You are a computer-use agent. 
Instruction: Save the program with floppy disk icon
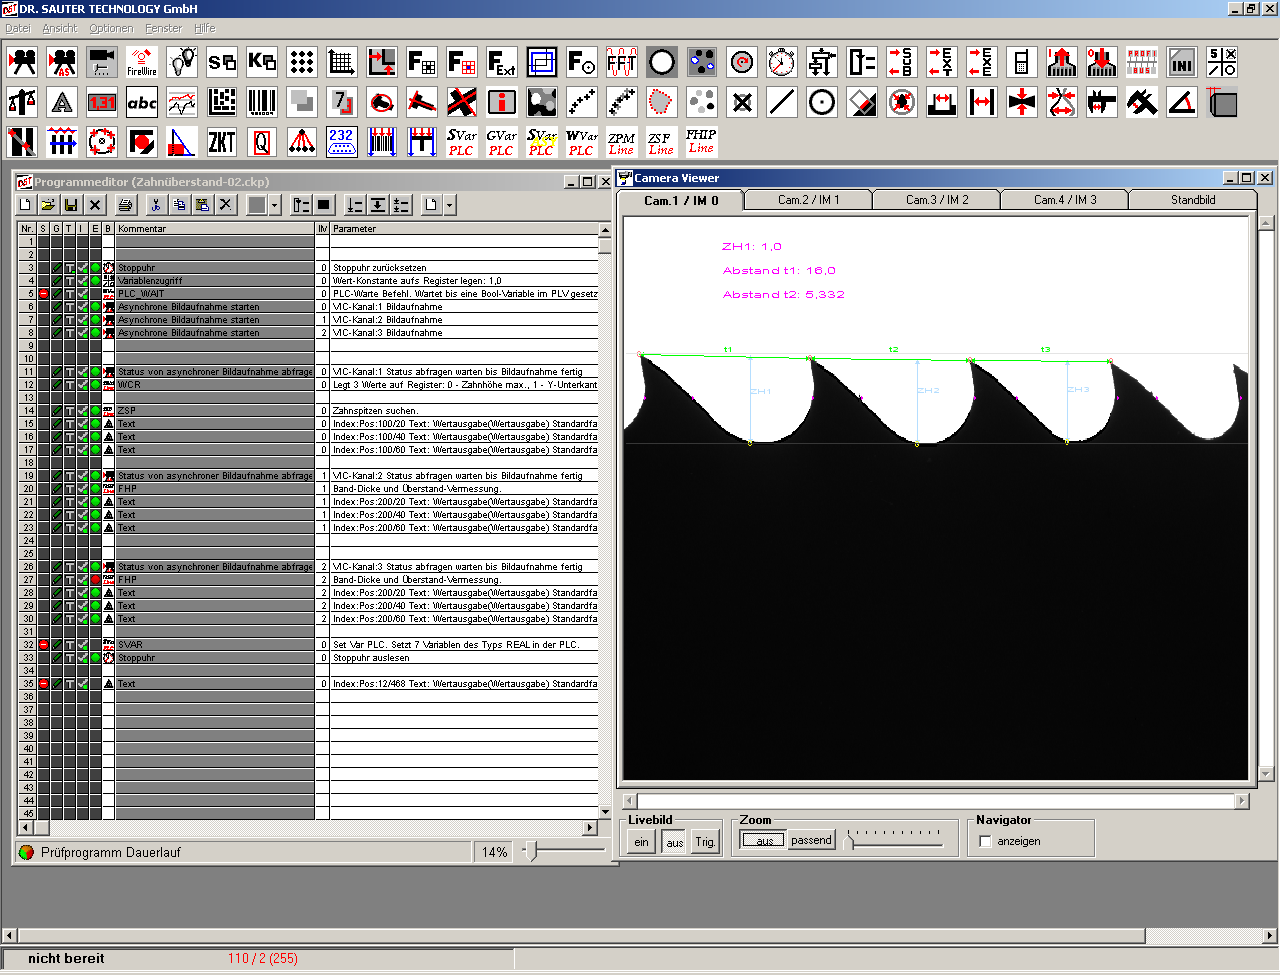pyautogui.click(x=71, y=205)
